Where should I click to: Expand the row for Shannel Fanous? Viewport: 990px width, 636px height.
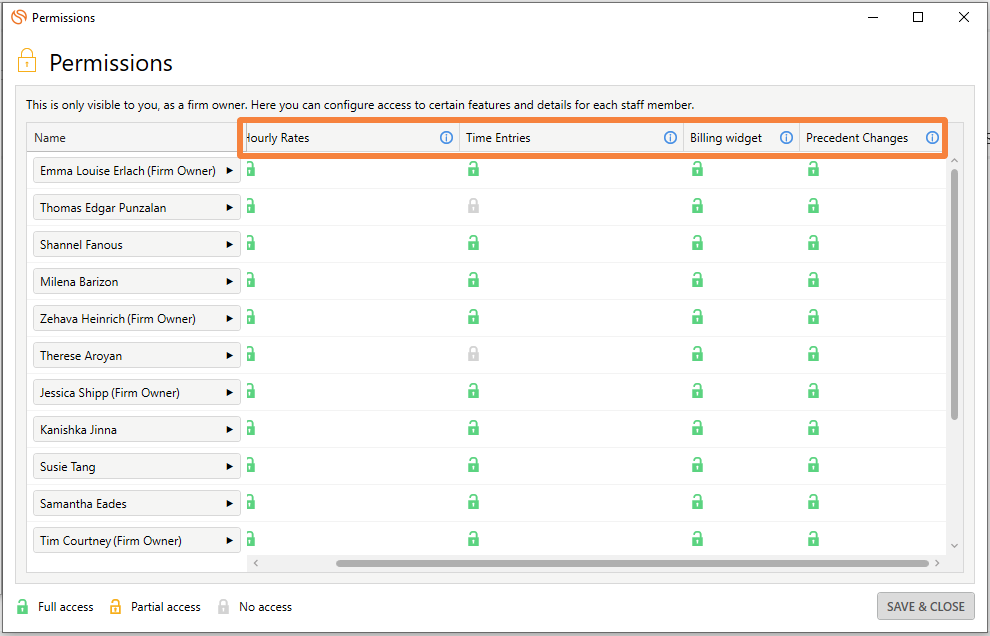point(230,243)
